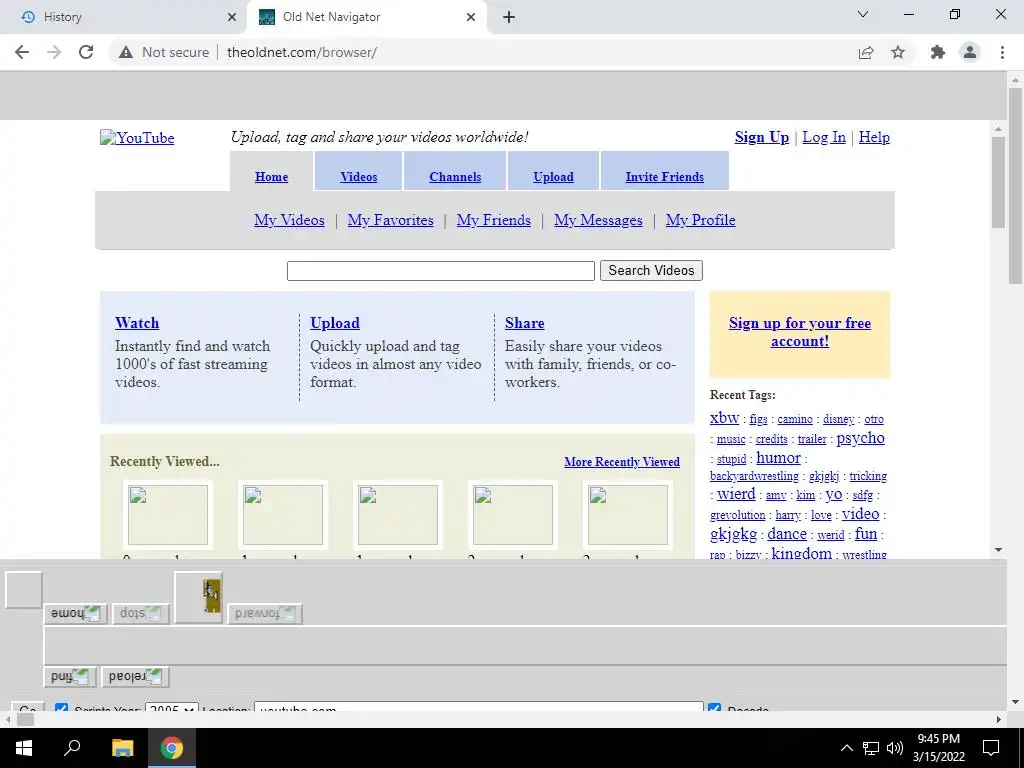
Task: Open My Videos link
Action: (x=289, y=220)
